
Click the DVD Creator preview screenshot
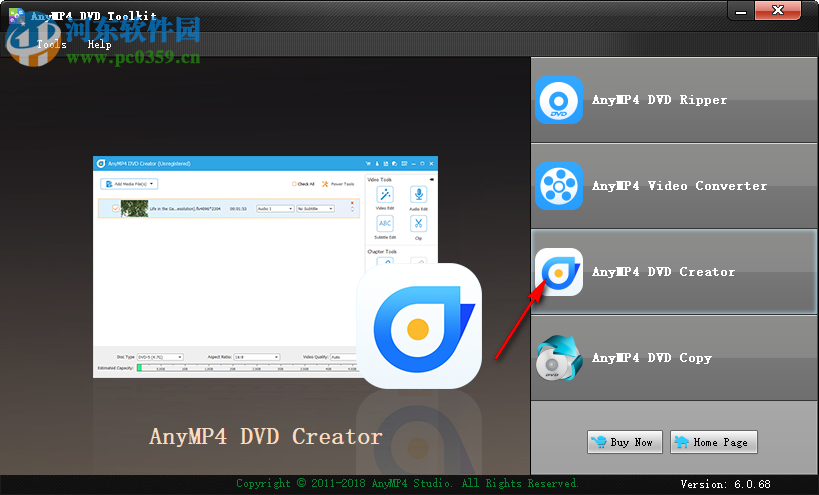(265, 266)
